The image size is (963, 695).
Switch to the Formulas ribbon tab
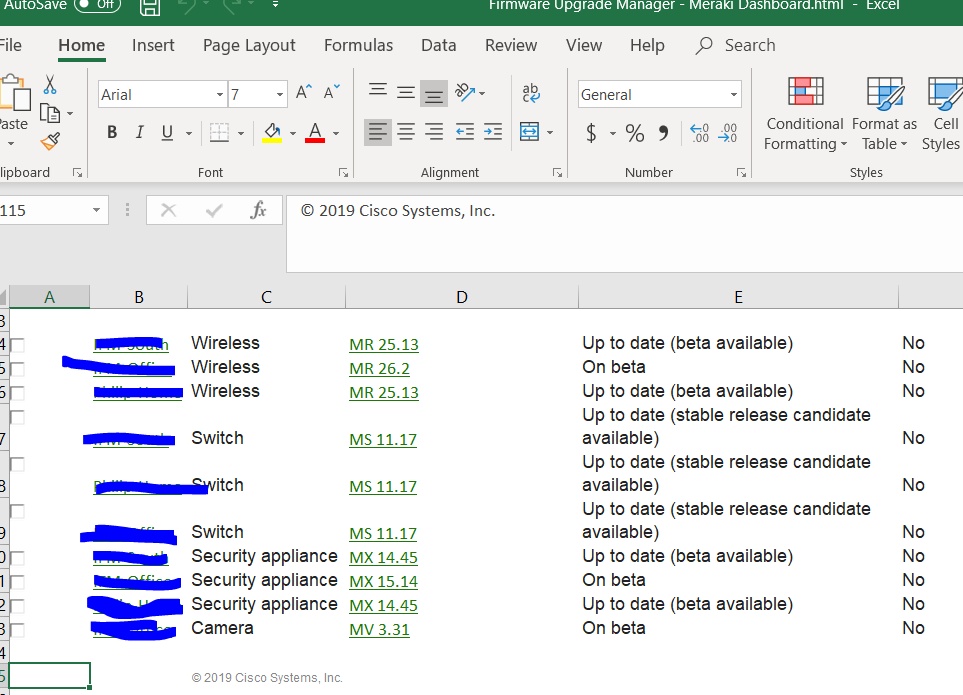358,45
